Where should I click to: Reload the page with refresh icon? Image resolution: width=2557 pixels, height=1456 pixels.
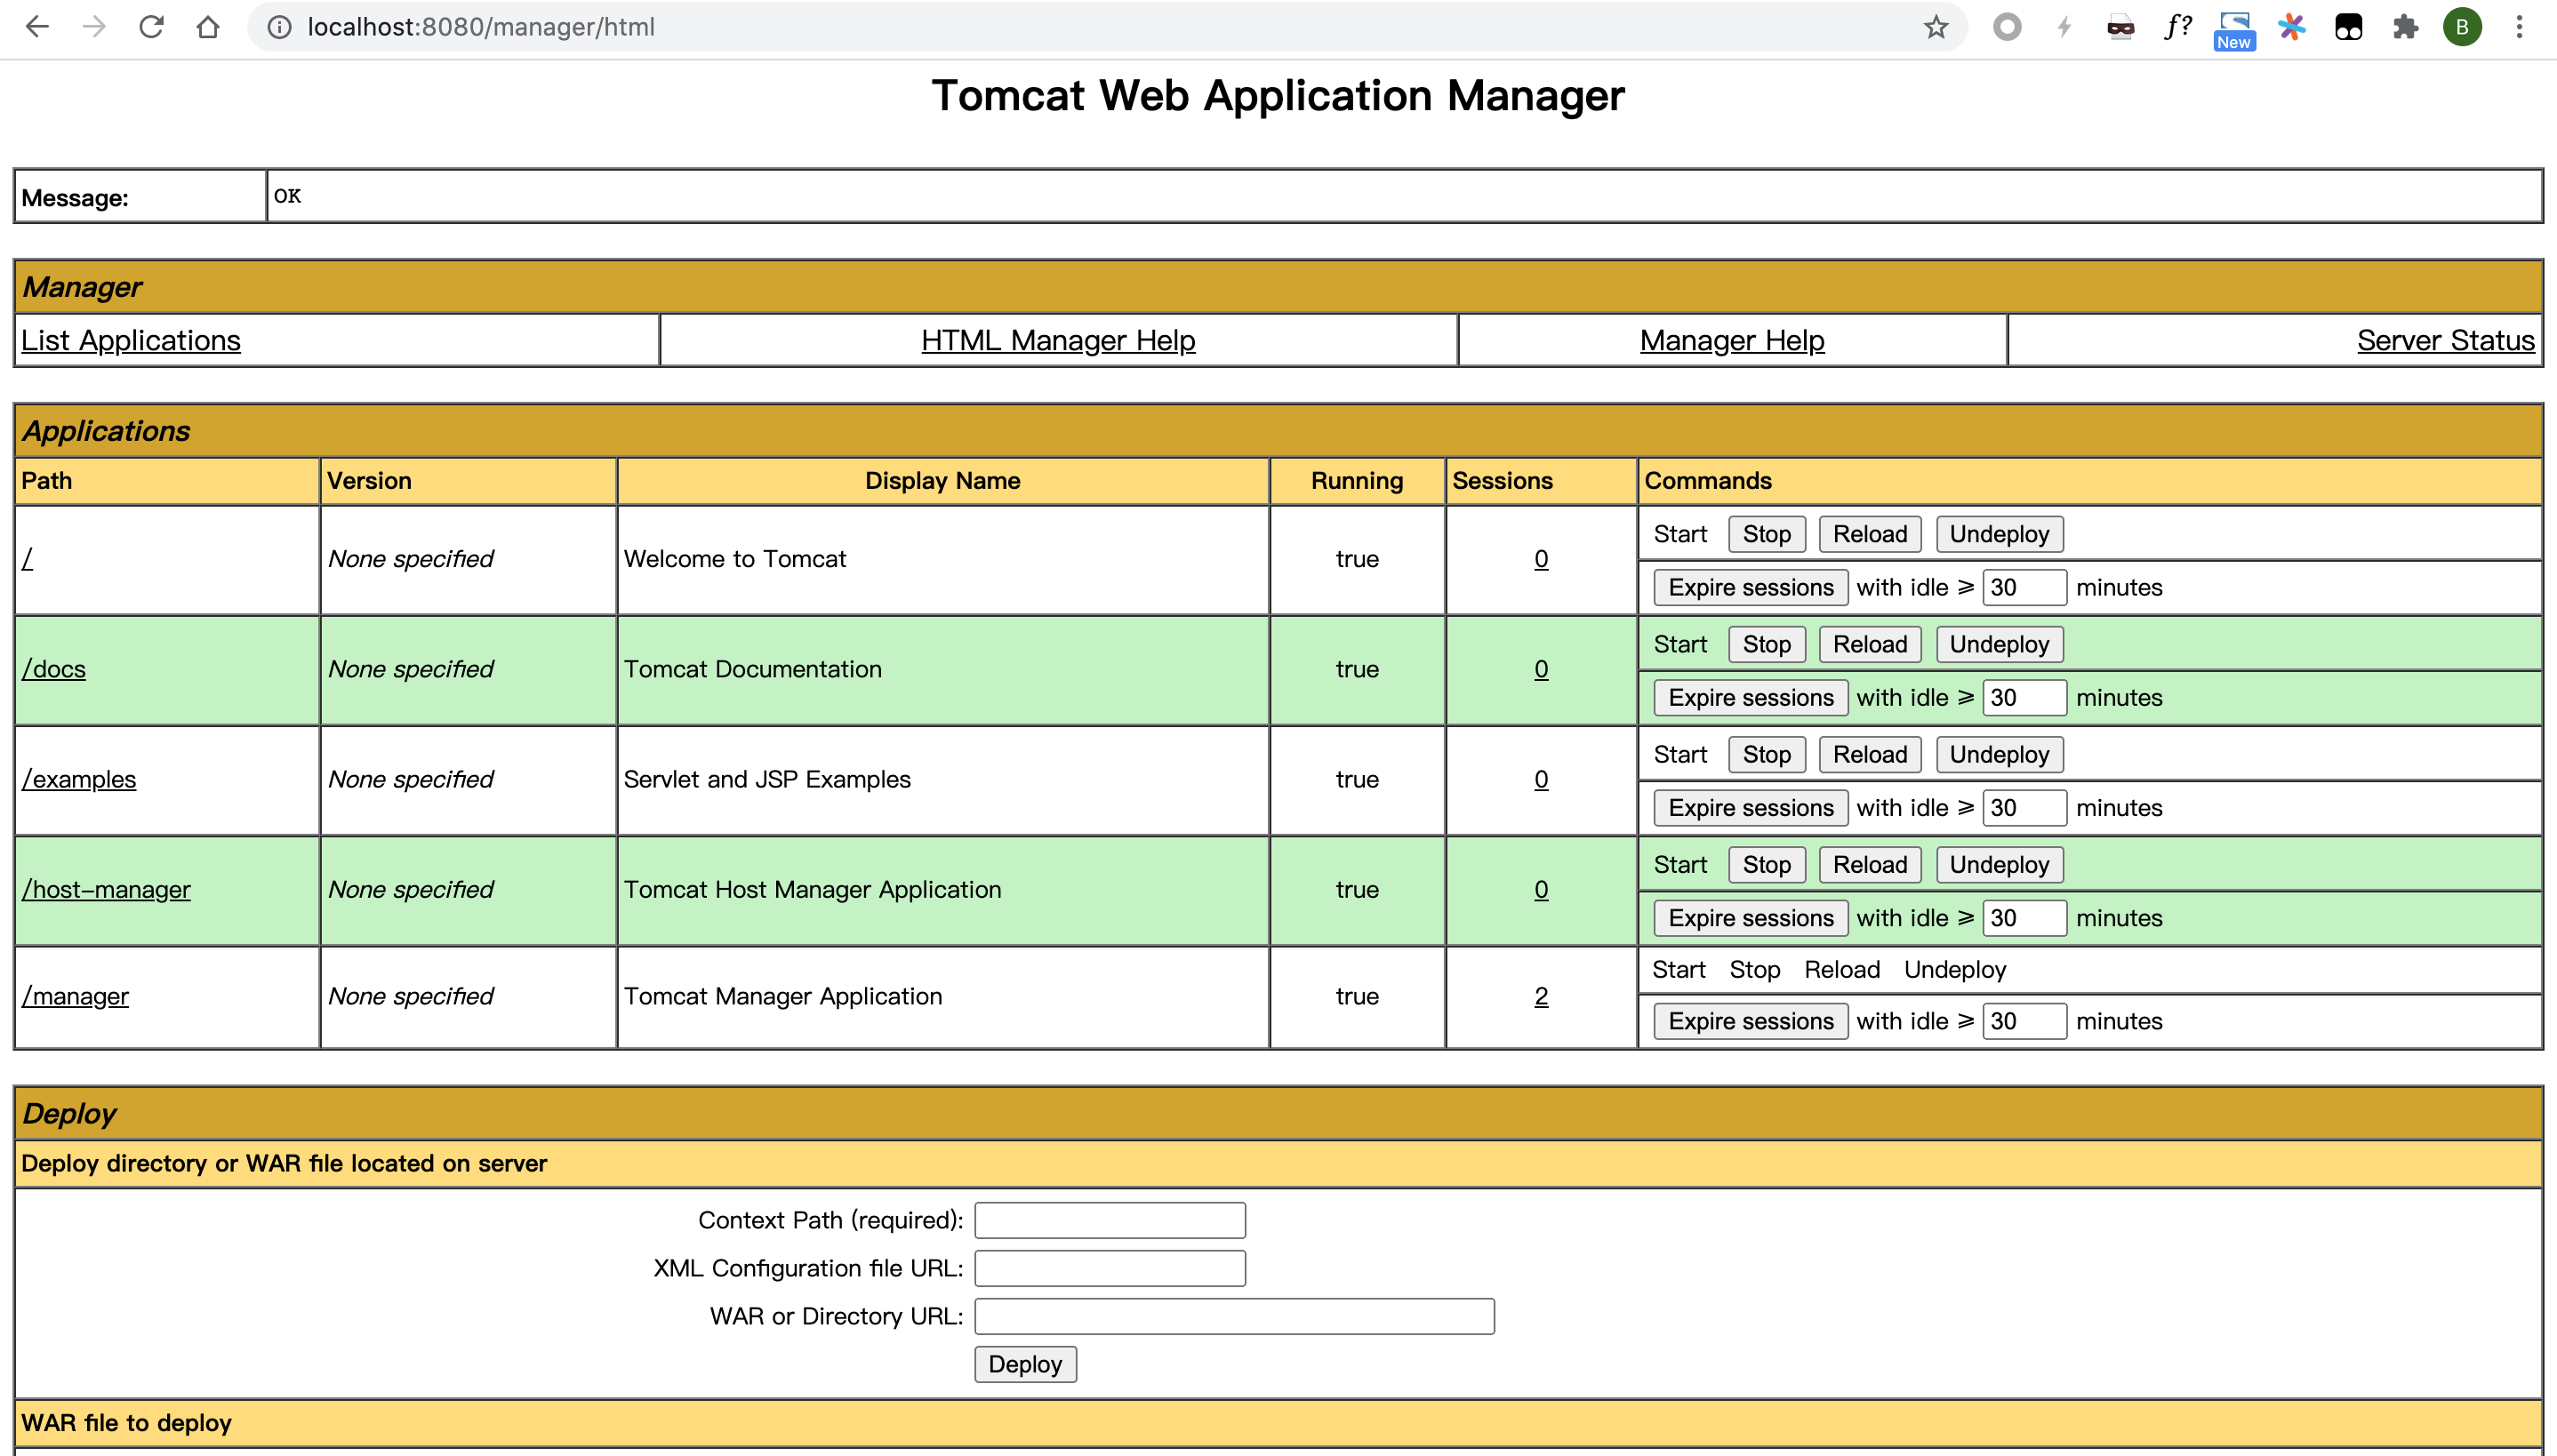pyautogui.click(x=151, y=27)
